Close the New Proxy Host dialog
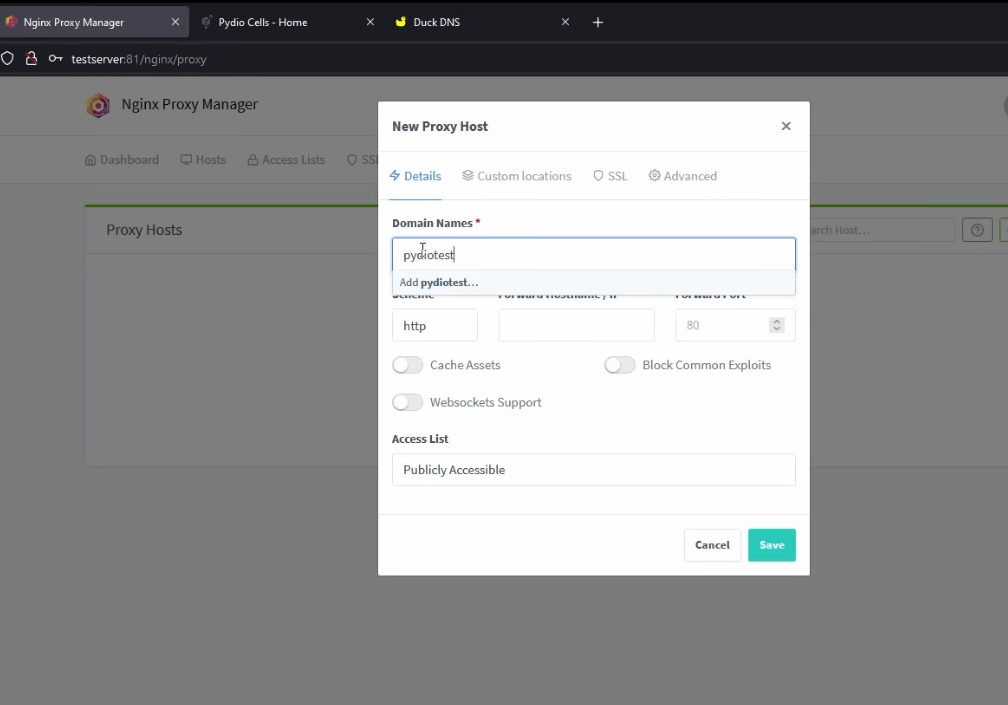 (786, 126)
